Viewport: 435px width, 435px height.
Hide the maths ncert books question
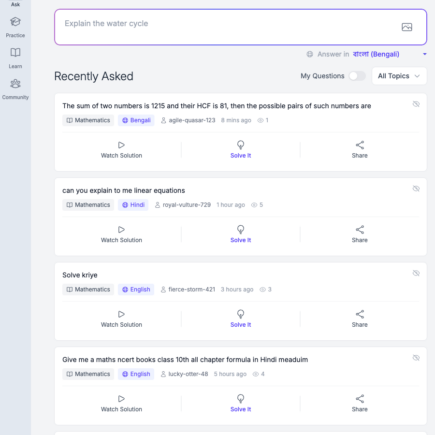coord(416,358)
